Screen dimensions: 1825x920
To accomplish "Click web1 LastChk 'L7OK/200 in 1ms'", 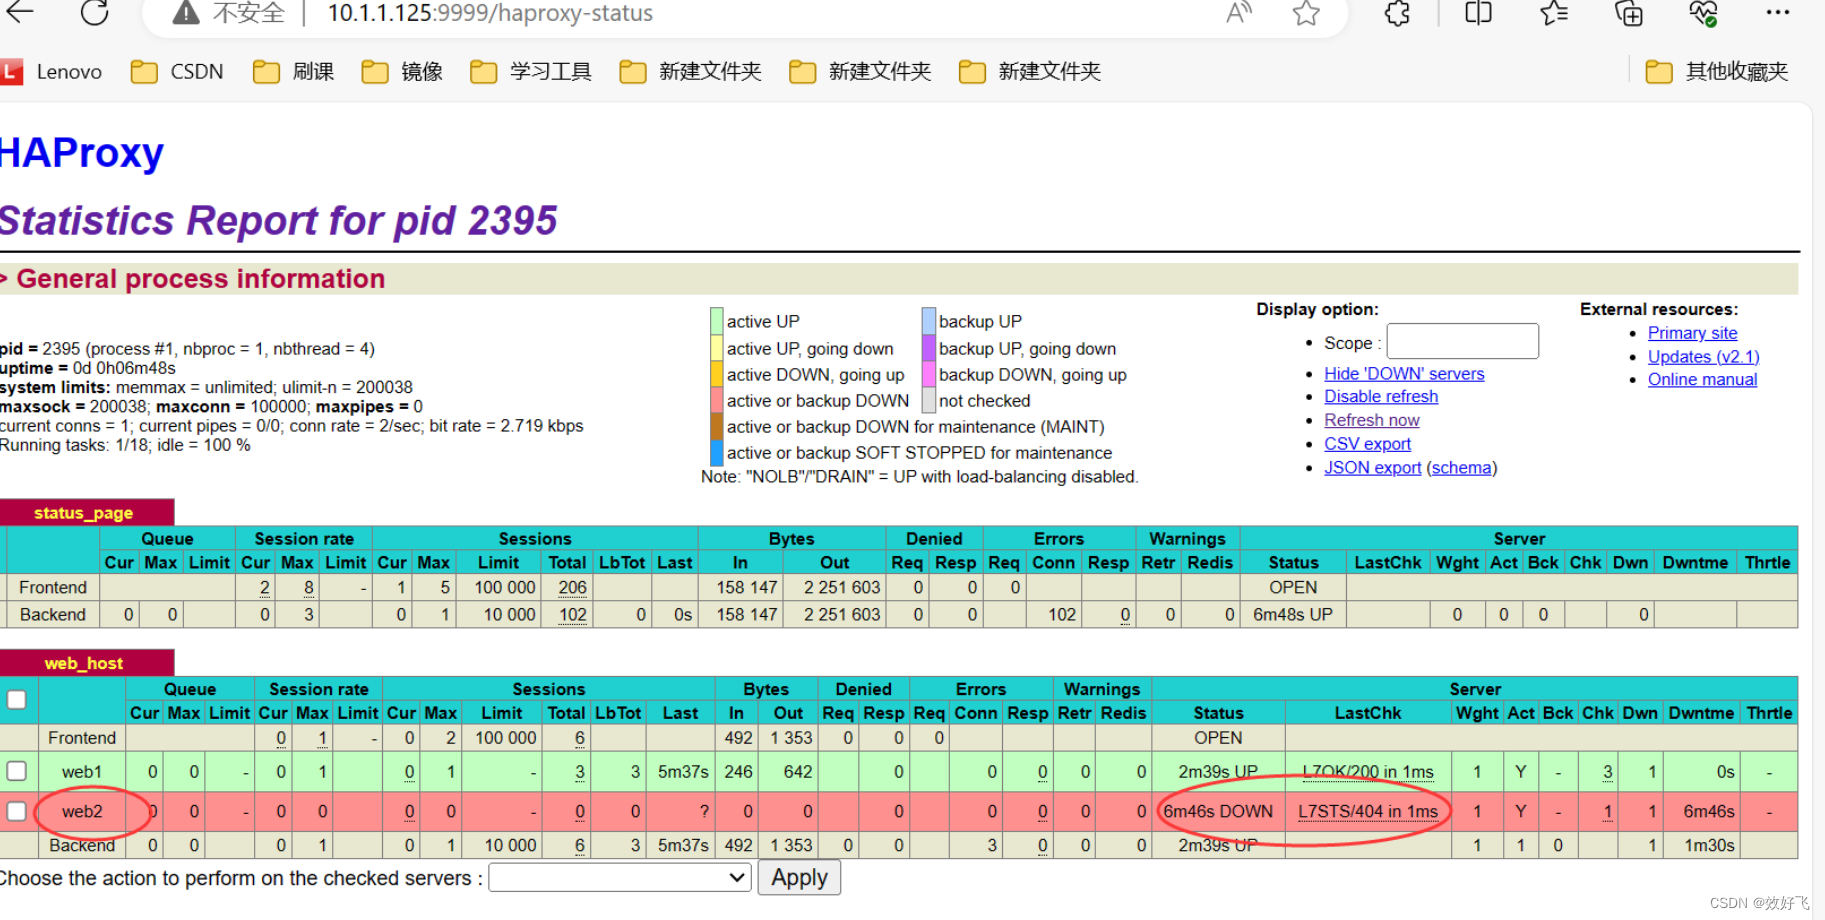I will 1367,772.
